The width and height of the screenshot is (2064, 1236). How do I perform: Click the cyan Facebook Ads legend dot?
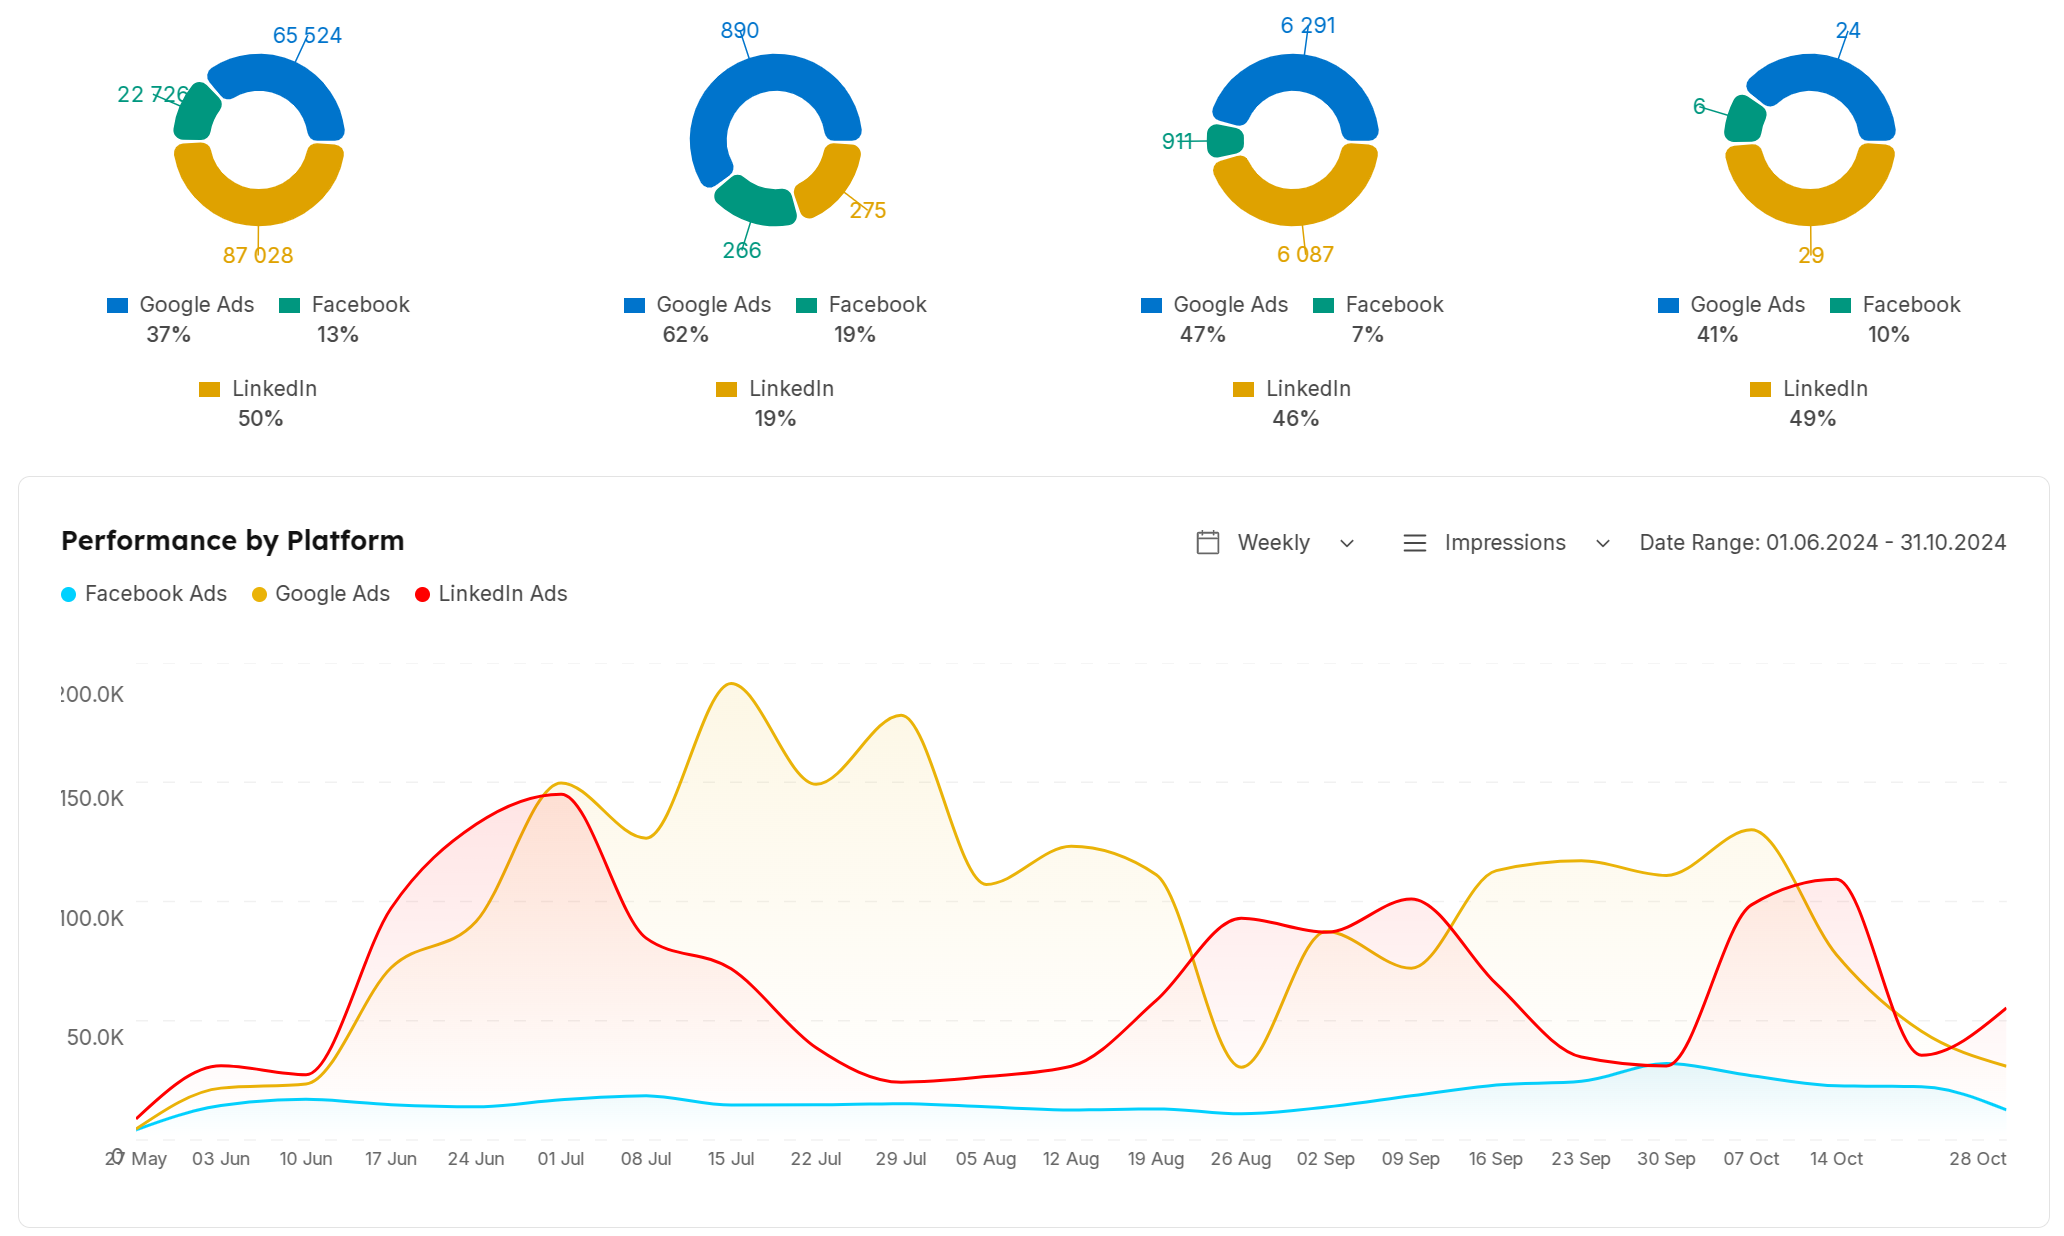pos(68,595)
